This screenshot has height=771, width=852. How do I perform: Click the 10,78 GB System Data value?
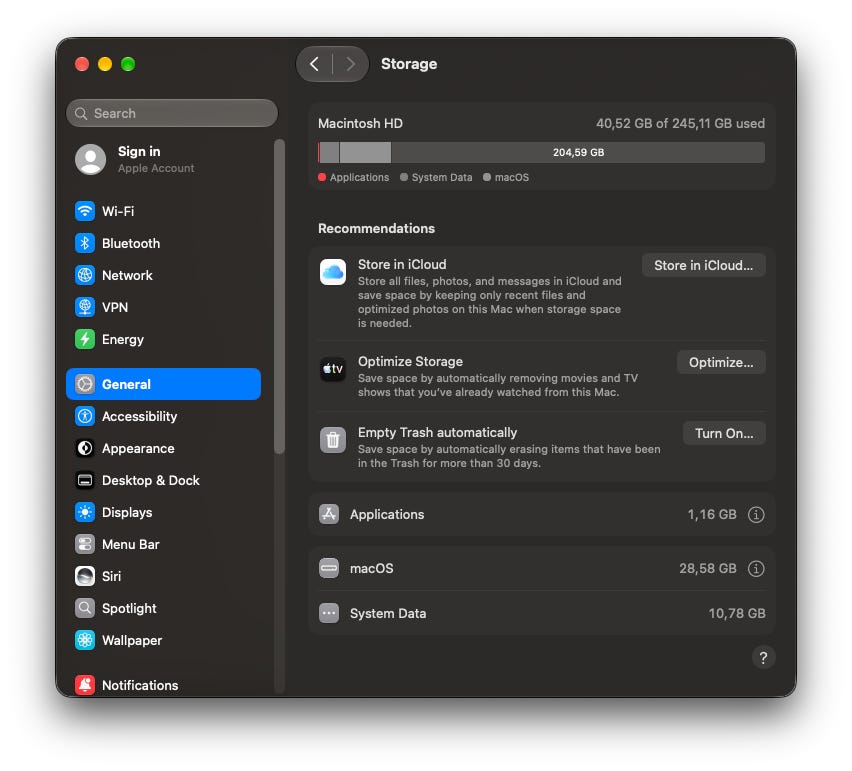[737, 613]
